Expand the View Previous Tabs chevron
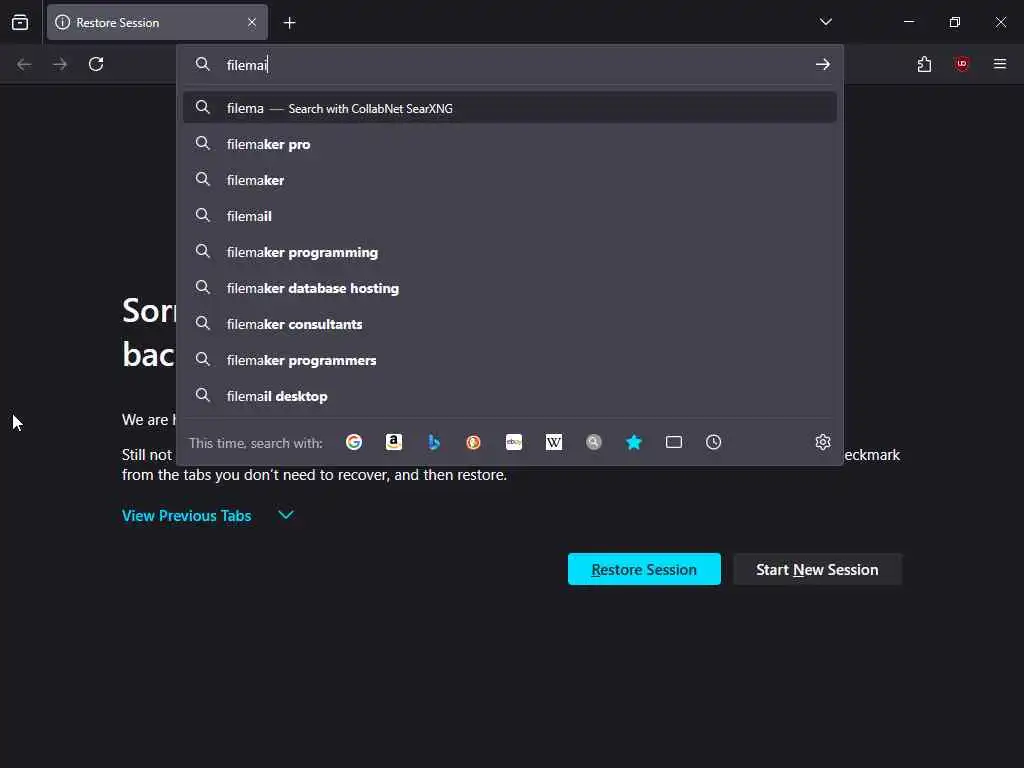Viewport: 1024px width, 768px height. [285, 515]
